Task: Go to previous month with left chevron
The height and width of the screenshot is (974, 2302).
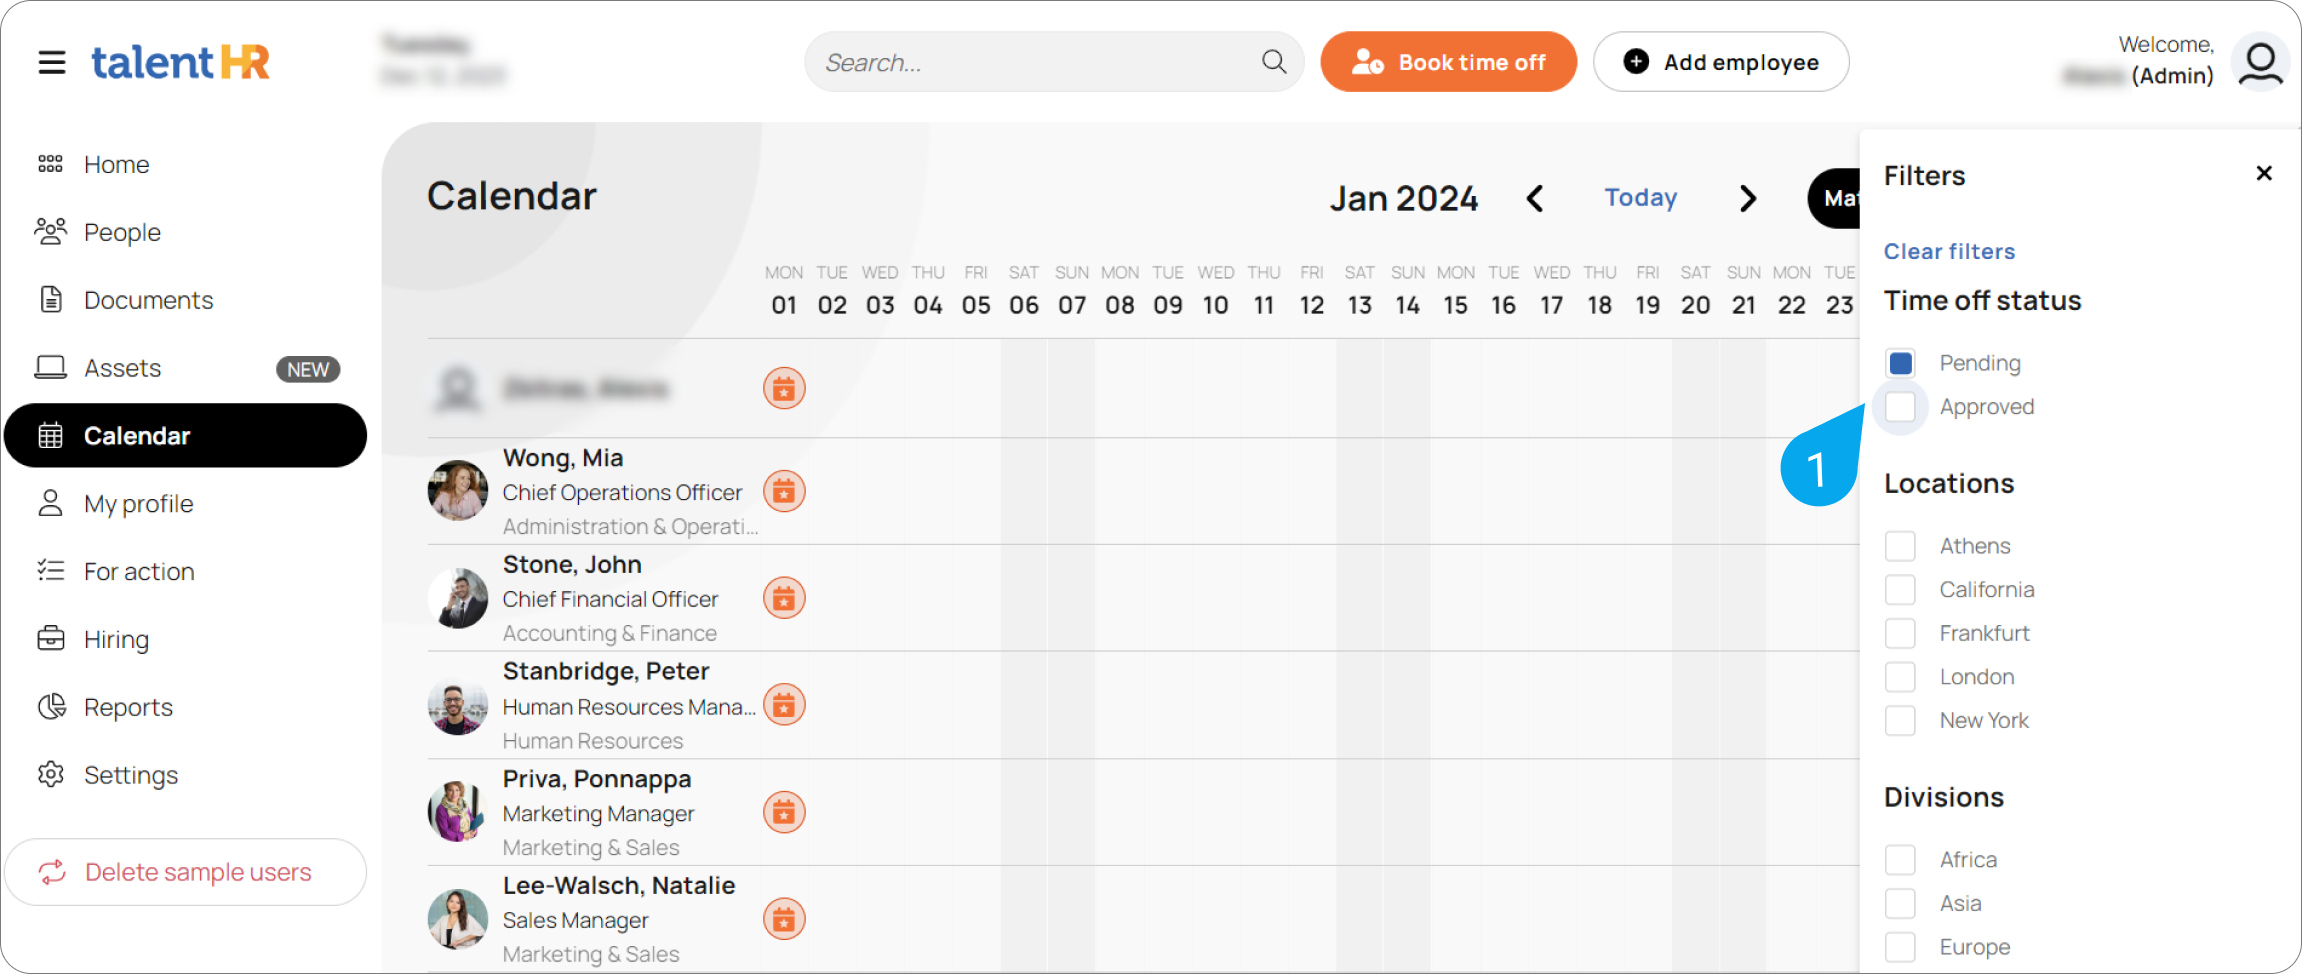Action: point(1535,198)
